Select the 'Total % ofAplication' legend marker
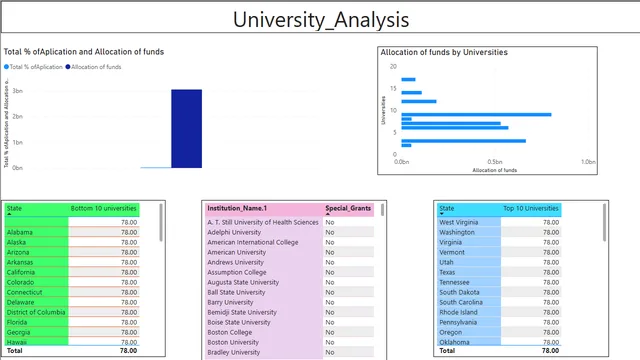This screenshot has height=360, width=640. click(6, 67)
